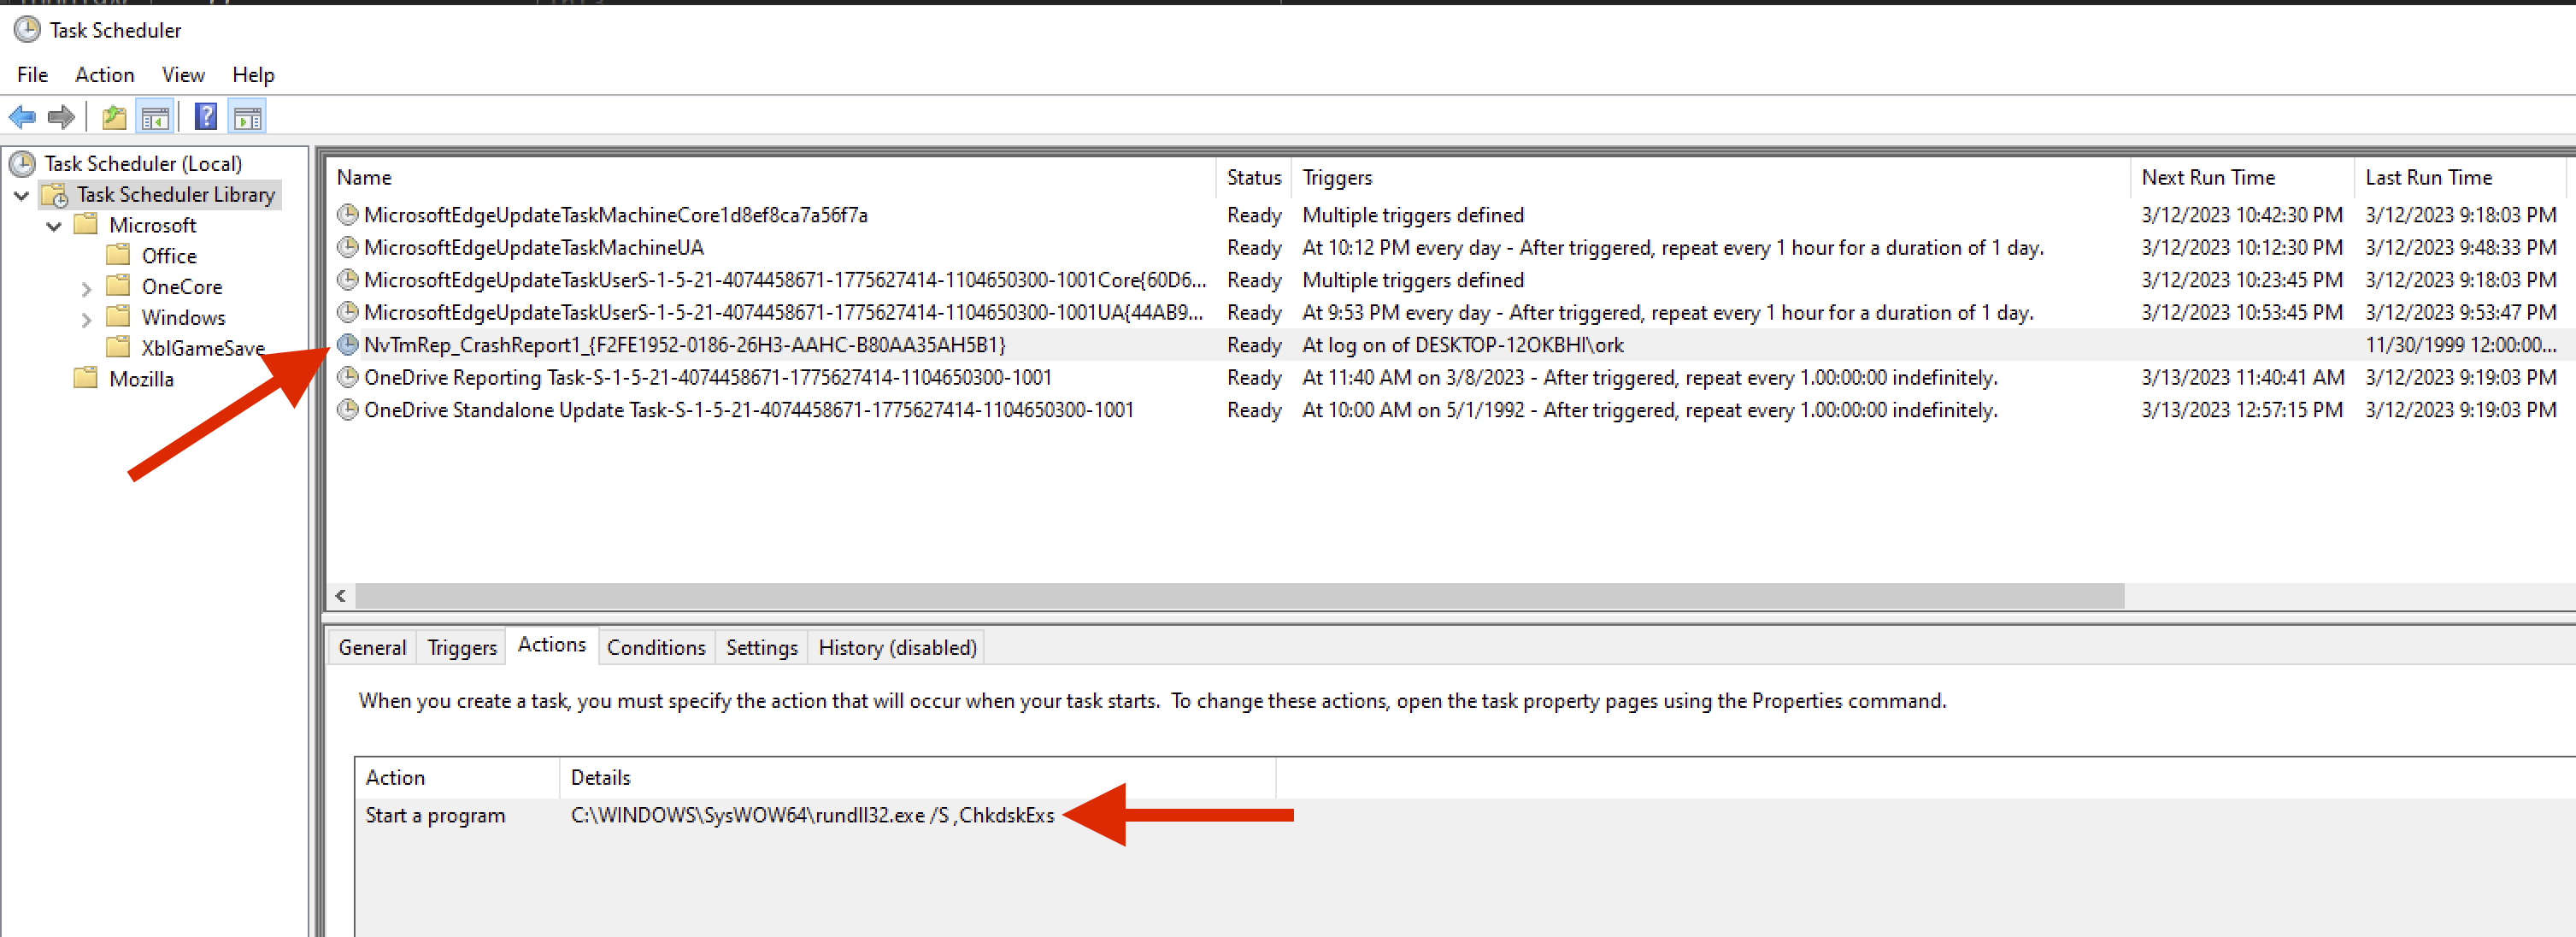
Task: Select the Task Scheduler (Local) root node
Action: click(142, 163)
